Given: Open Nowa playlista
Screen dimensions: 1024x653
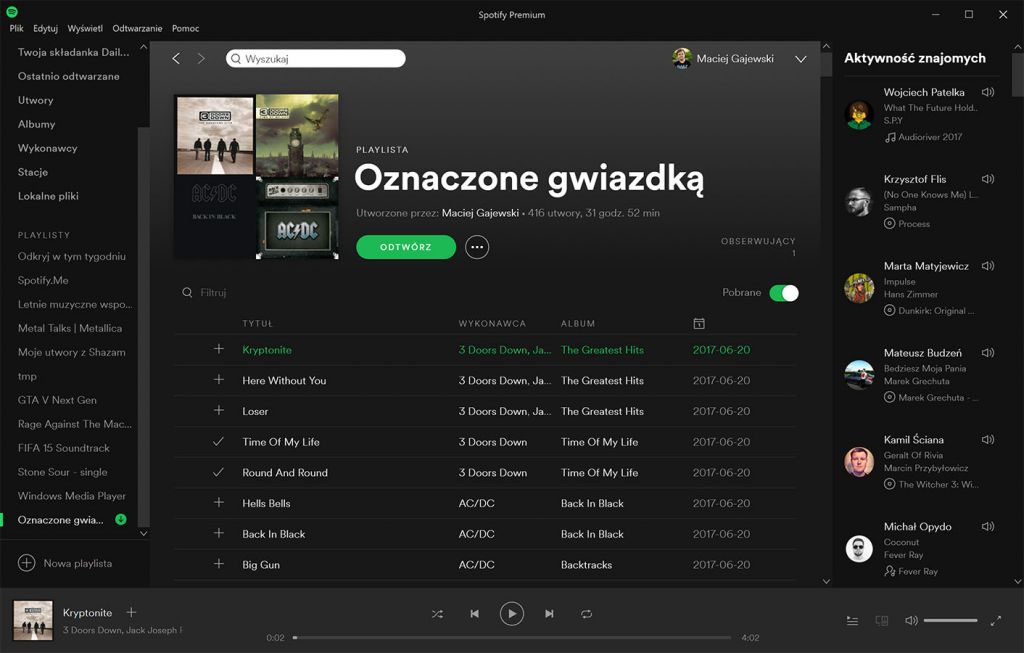Looking at the screenshot, I should tap(78, 563).
